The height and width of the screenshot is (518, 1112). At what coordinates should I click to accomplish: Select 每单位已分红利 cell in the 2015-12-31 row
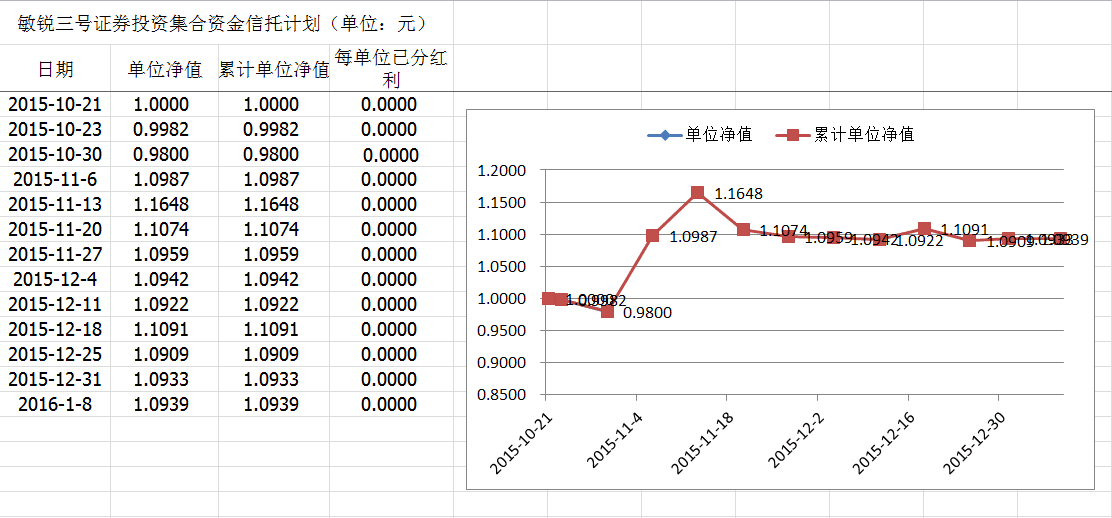coord(389,380)
